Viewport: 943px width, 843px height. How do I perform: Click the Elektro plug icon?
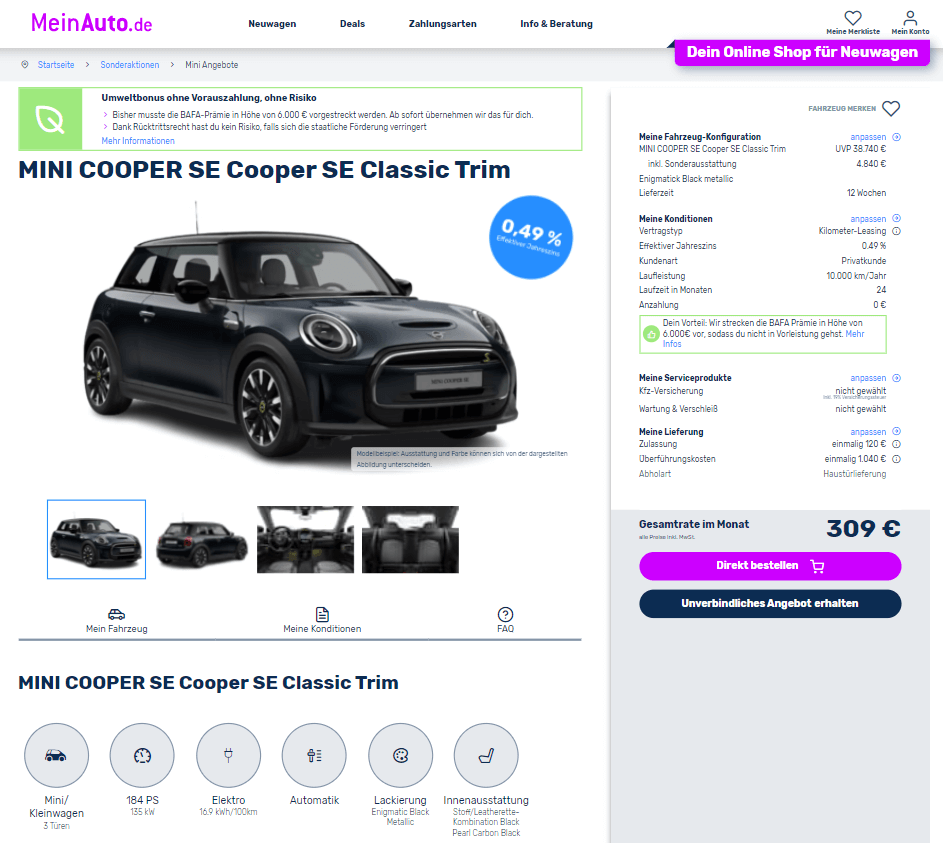(x=229, y=755)
